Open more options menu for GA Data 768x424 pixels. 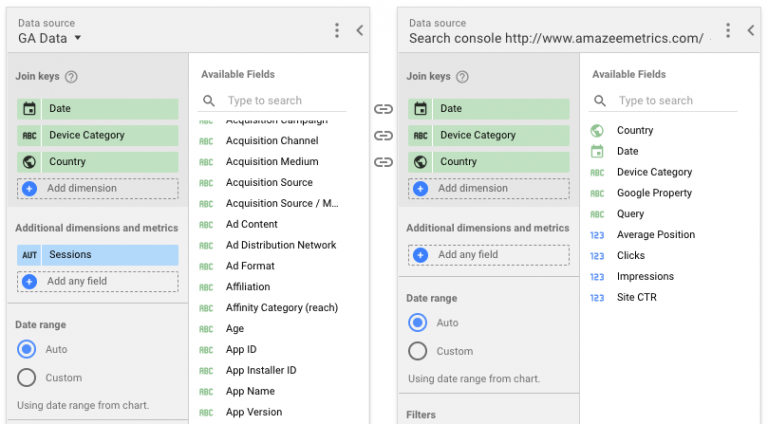click(336, 30)
